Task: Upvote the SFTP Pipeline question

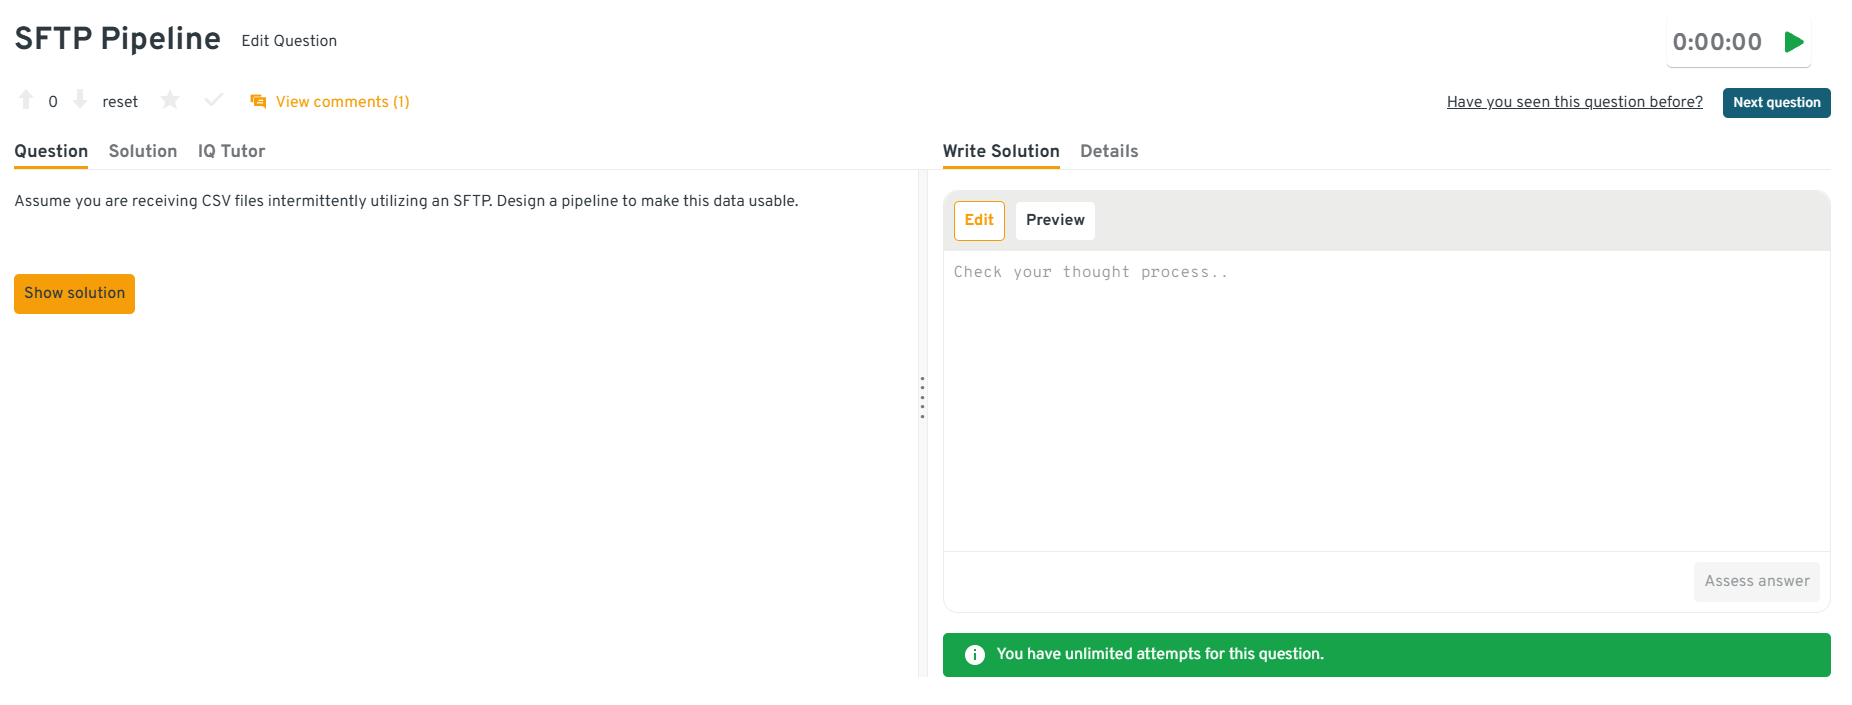Action: pyautogui.click(x=27, y=100)
